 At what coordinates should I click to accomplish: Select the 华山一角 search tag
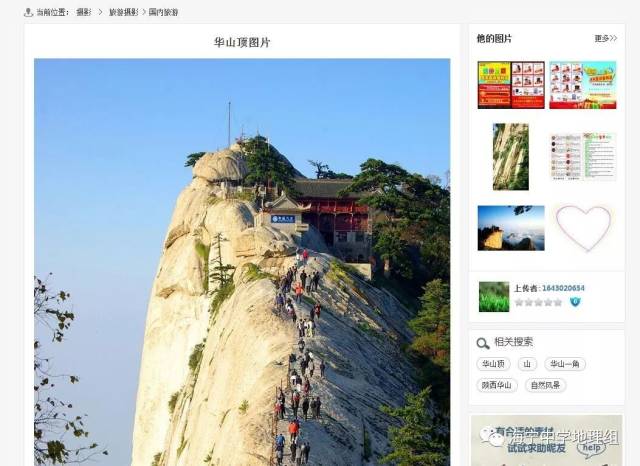[x=565, y=364]
